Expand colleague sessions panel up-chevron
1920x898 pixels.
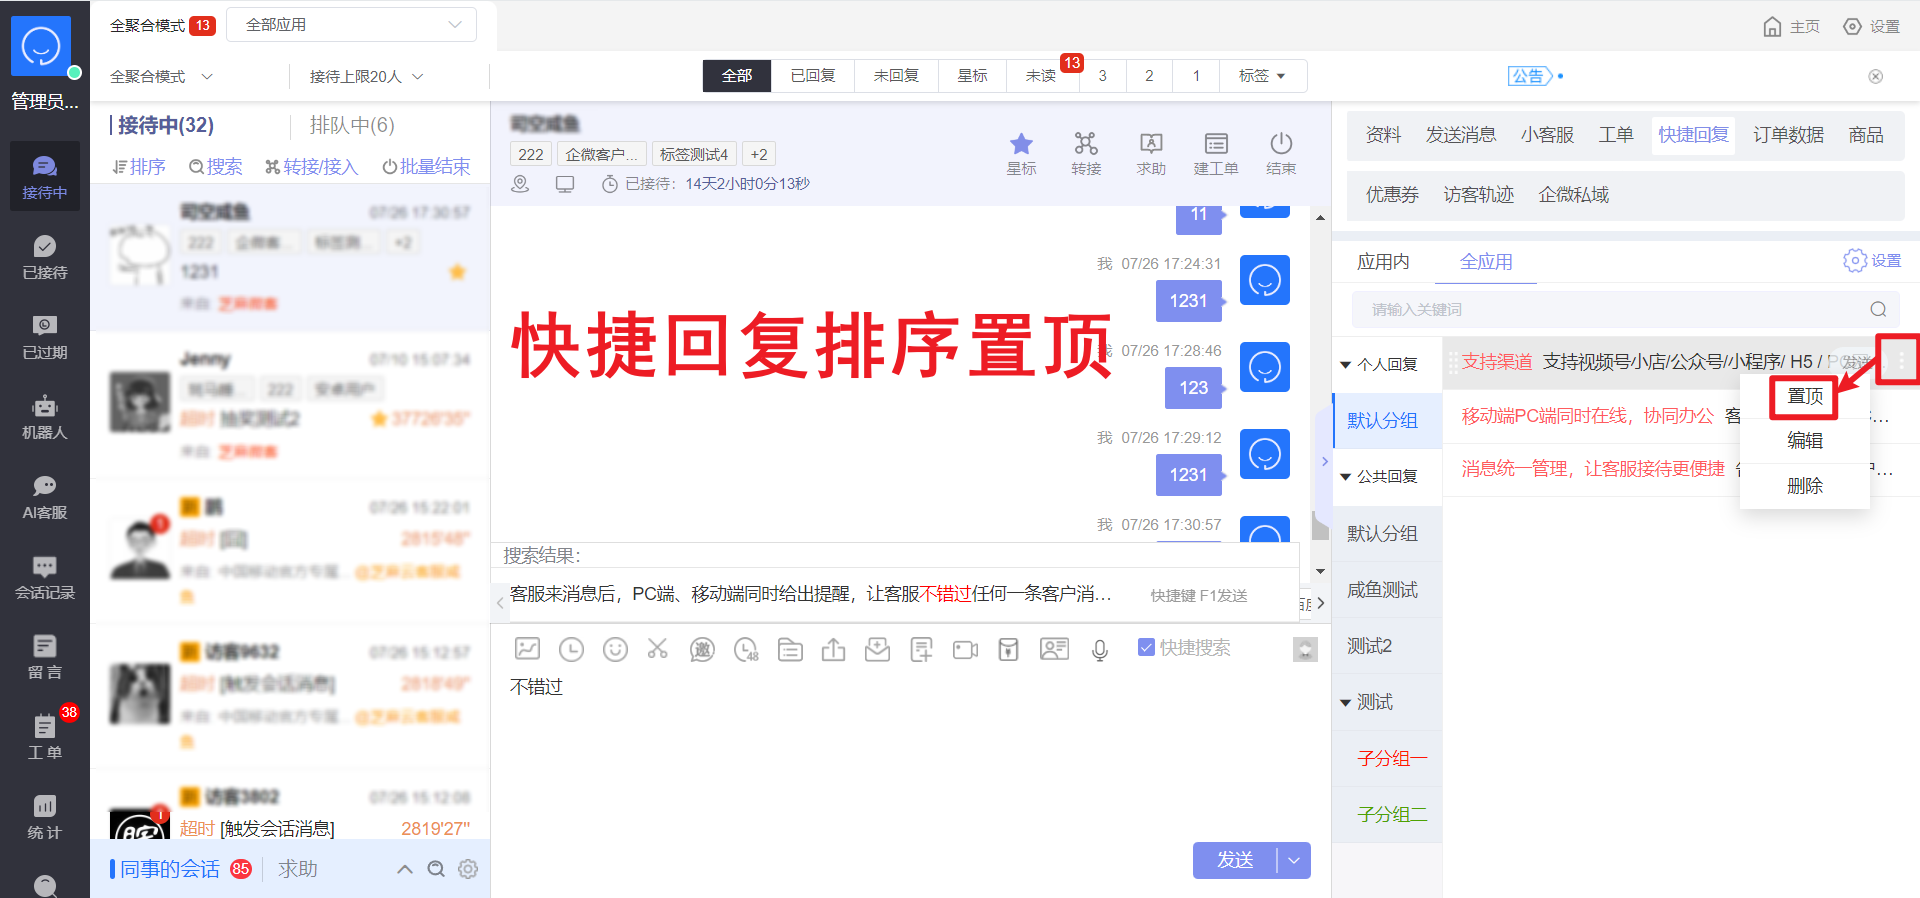click(x=405, y=869)
